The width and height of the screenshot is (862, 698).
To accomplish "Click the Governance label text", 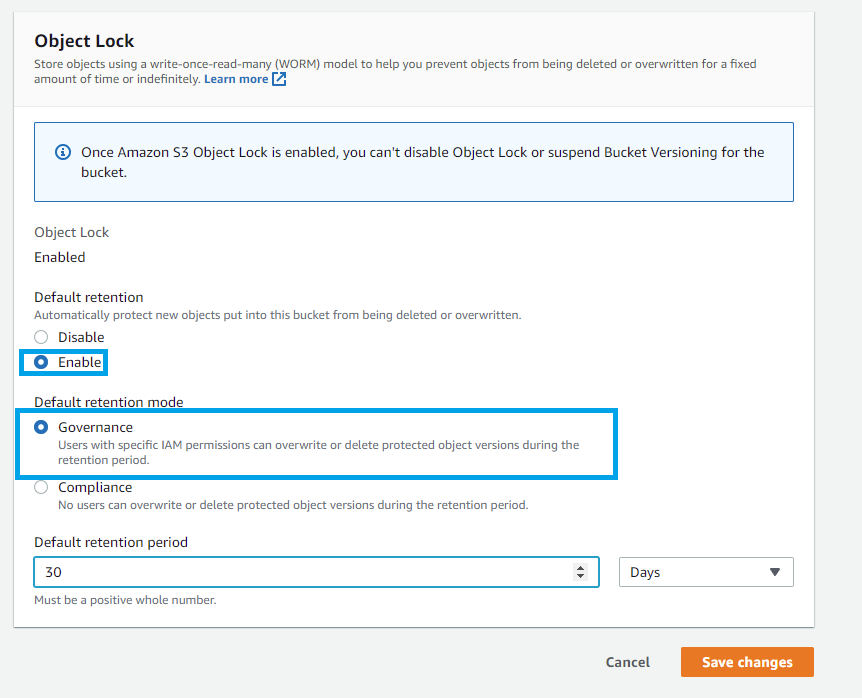I will pyautogui.click(x=96, y=427).
